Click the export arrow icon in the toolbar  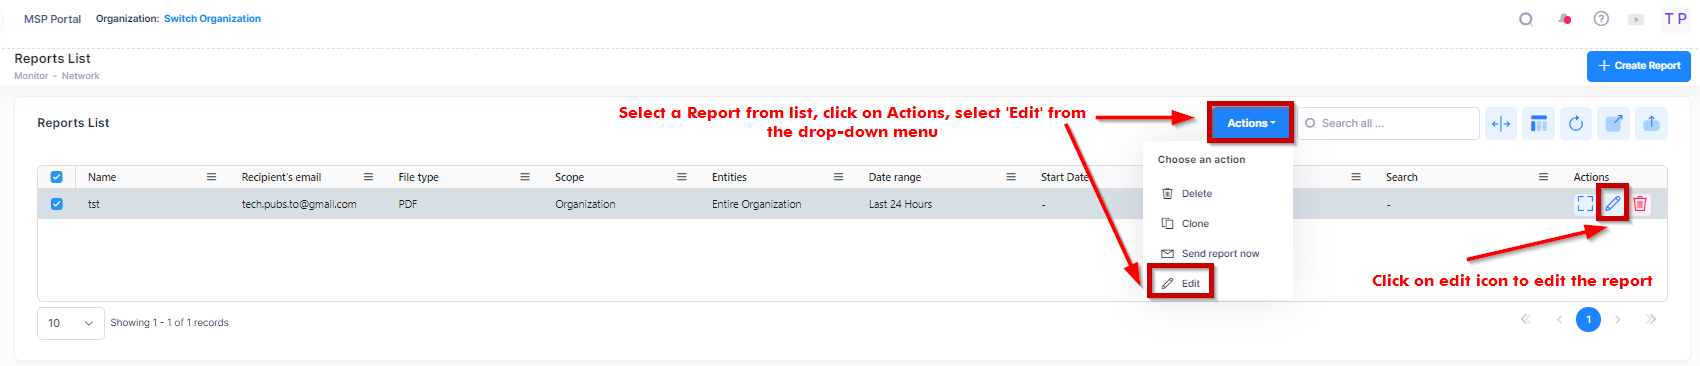1614,123
